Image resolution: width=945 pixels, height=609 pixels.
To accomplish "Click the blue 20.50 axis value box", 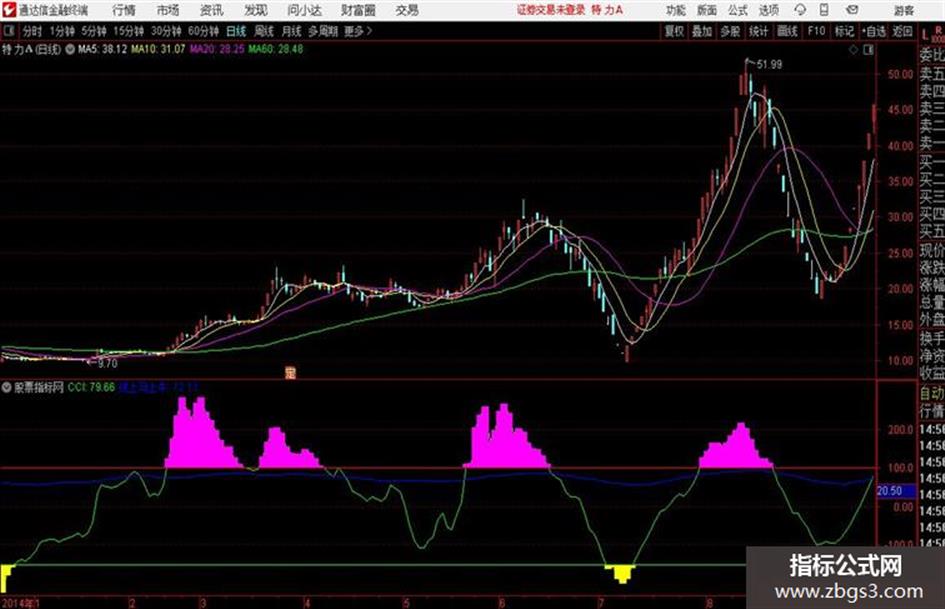I will (896, 491).
